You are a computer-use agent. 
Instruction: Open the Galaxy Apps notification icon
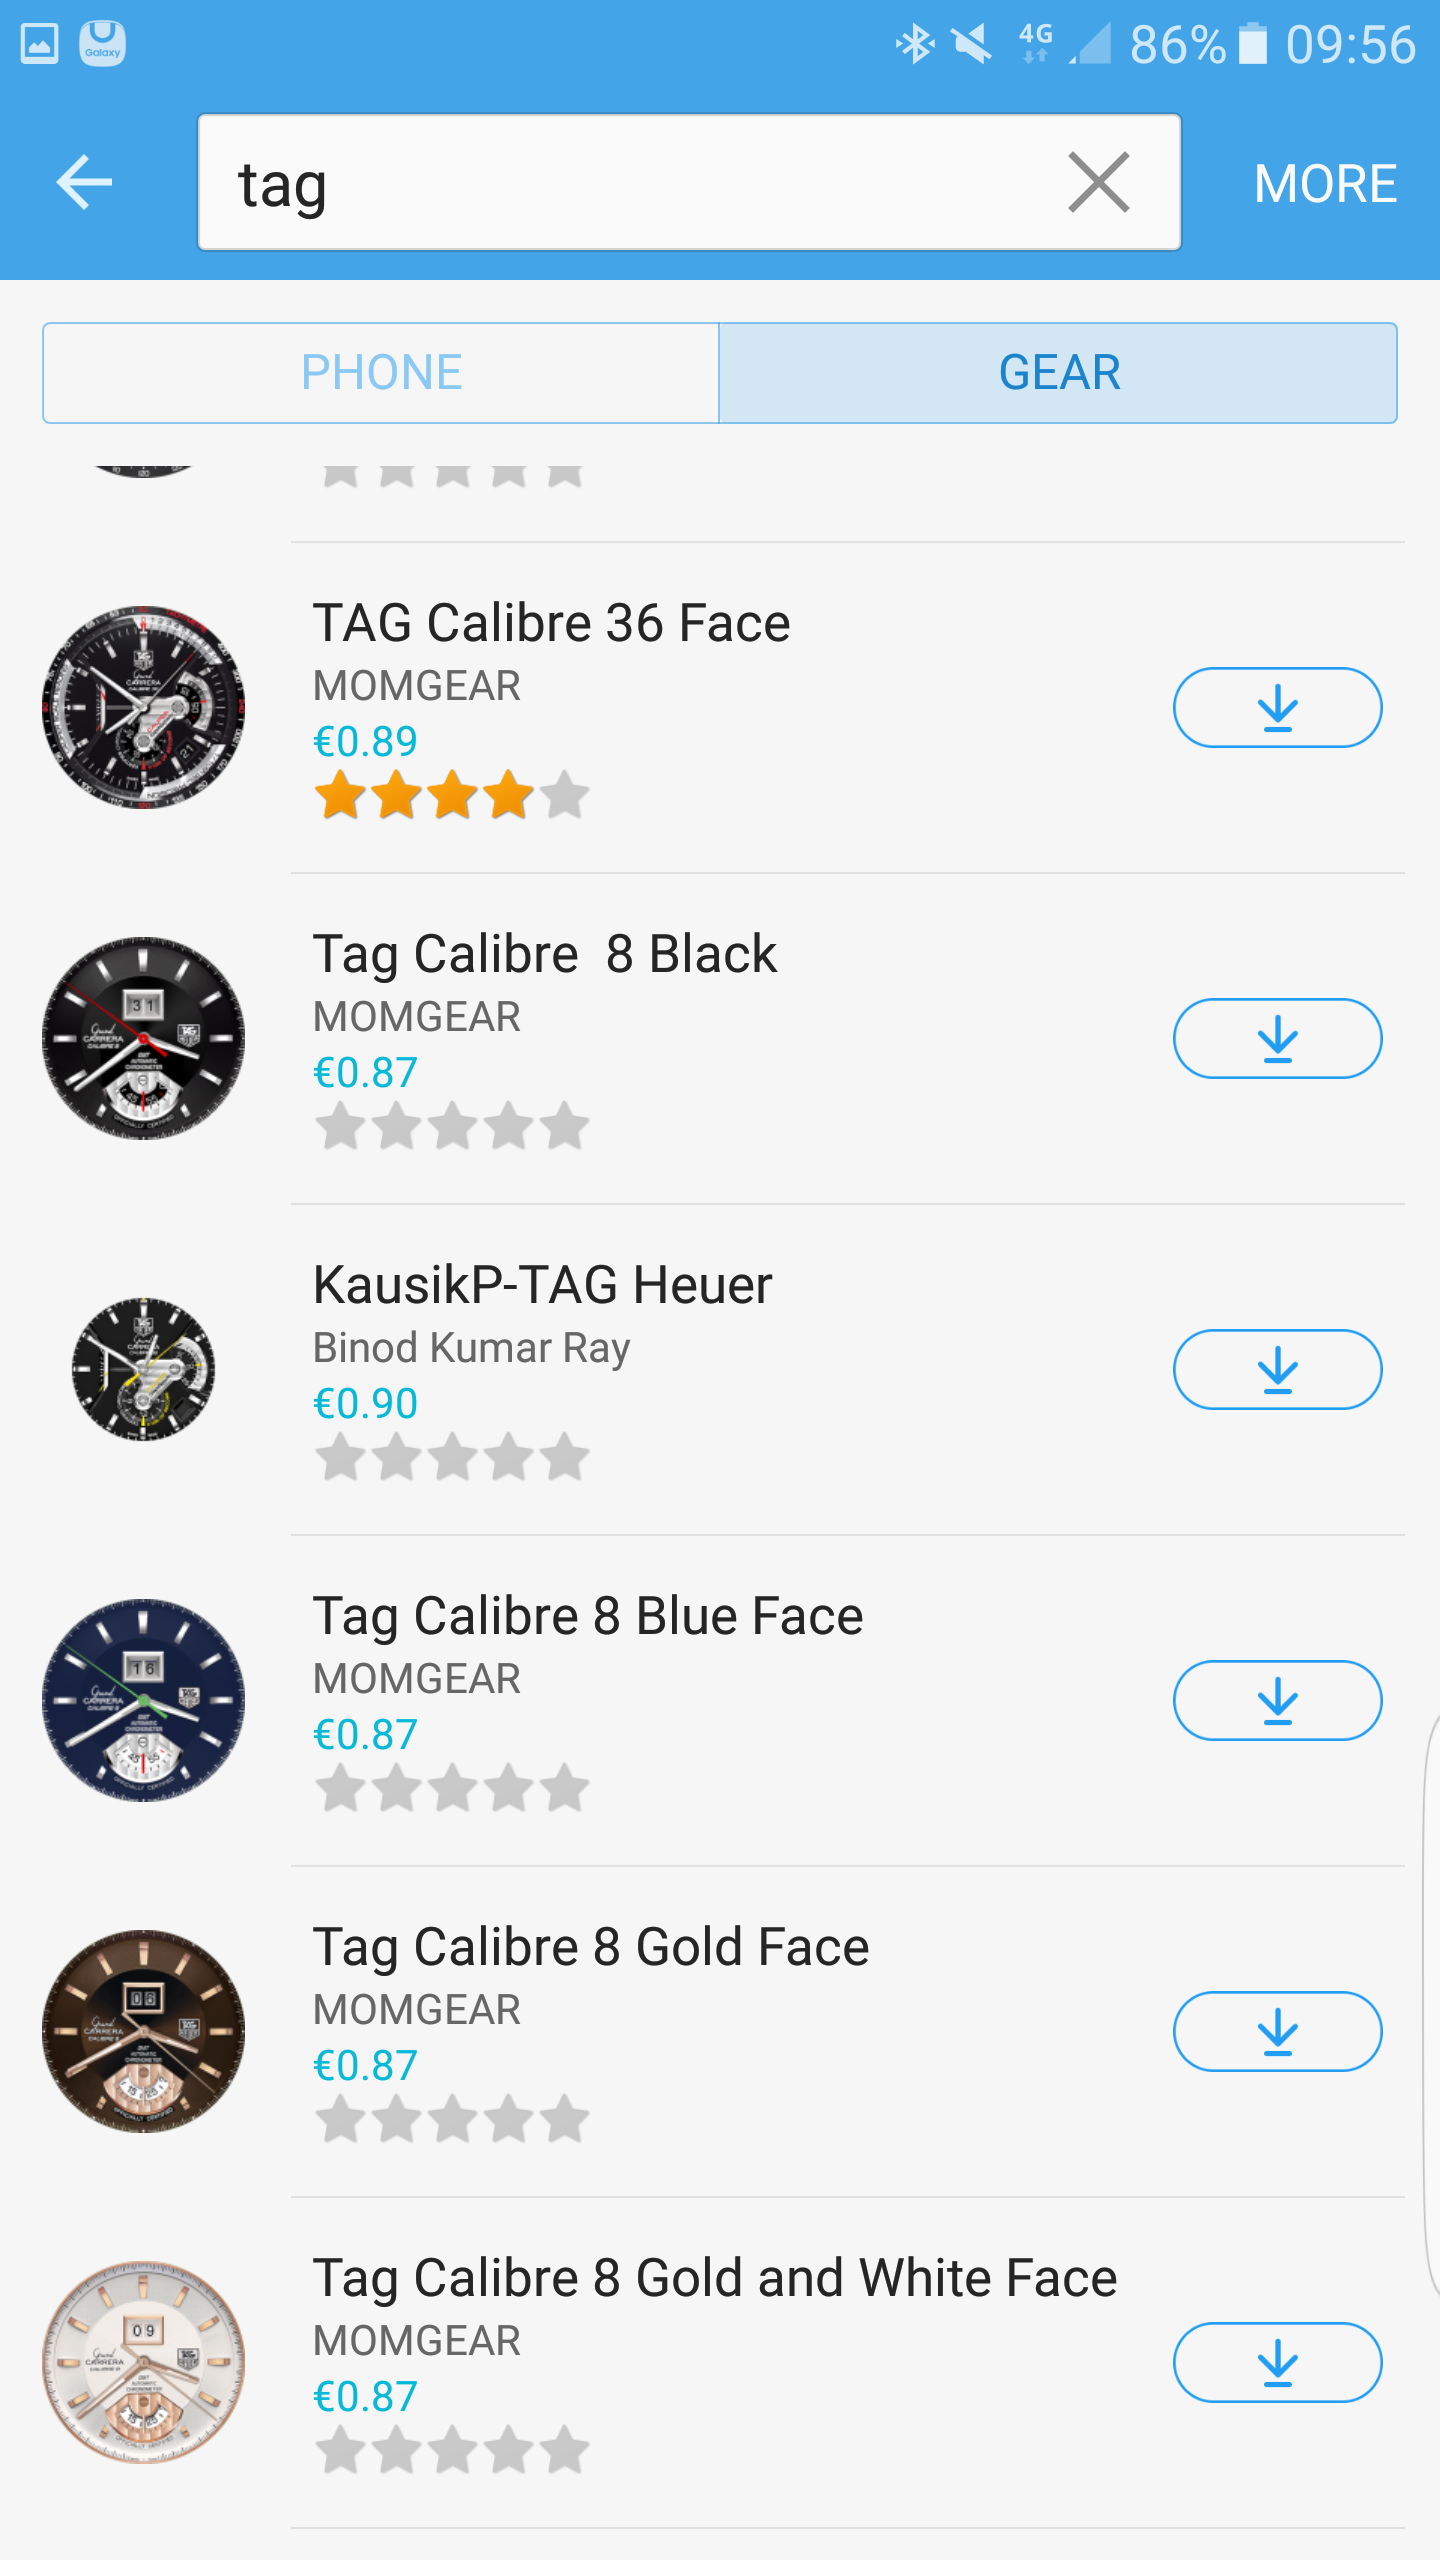point(102,44)
